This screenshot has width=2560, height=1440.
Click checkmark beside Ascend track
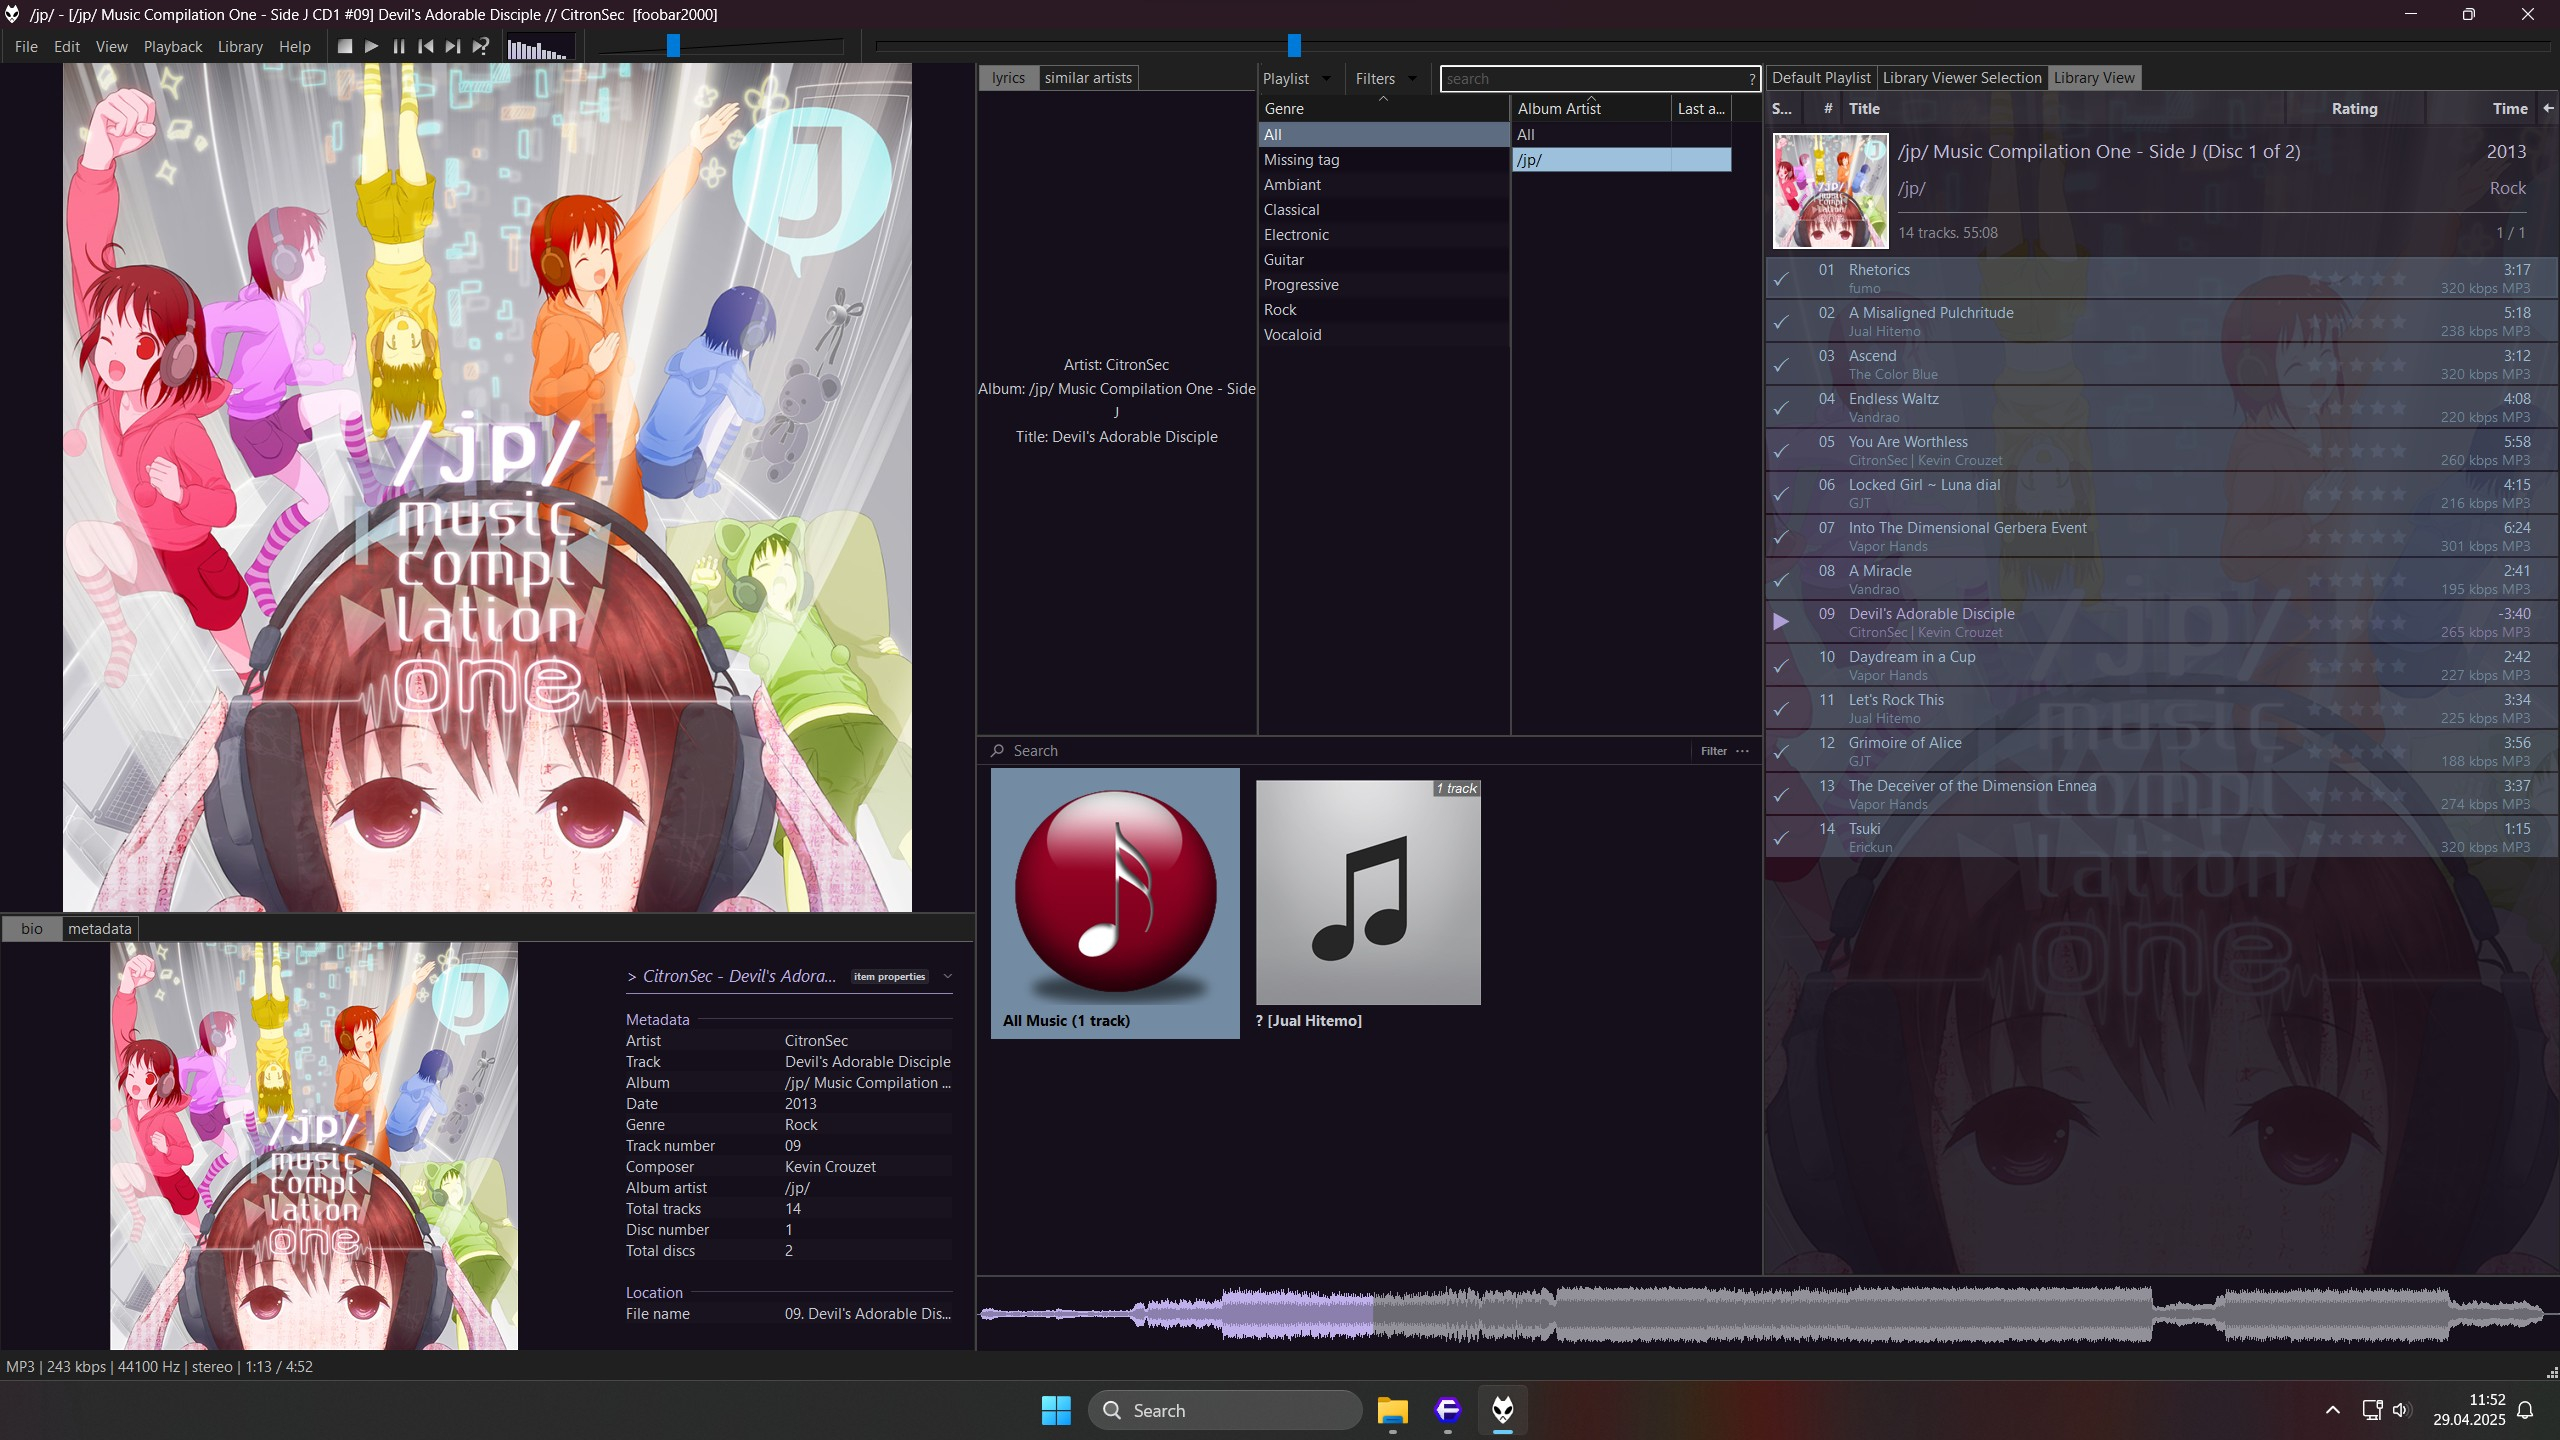pos(1781,365)
